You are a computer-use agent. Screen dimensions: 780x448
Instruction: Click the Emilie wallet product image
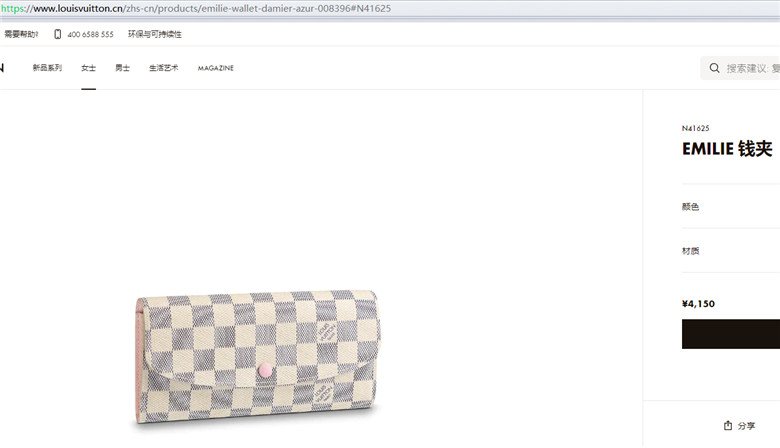coord(258,357)
